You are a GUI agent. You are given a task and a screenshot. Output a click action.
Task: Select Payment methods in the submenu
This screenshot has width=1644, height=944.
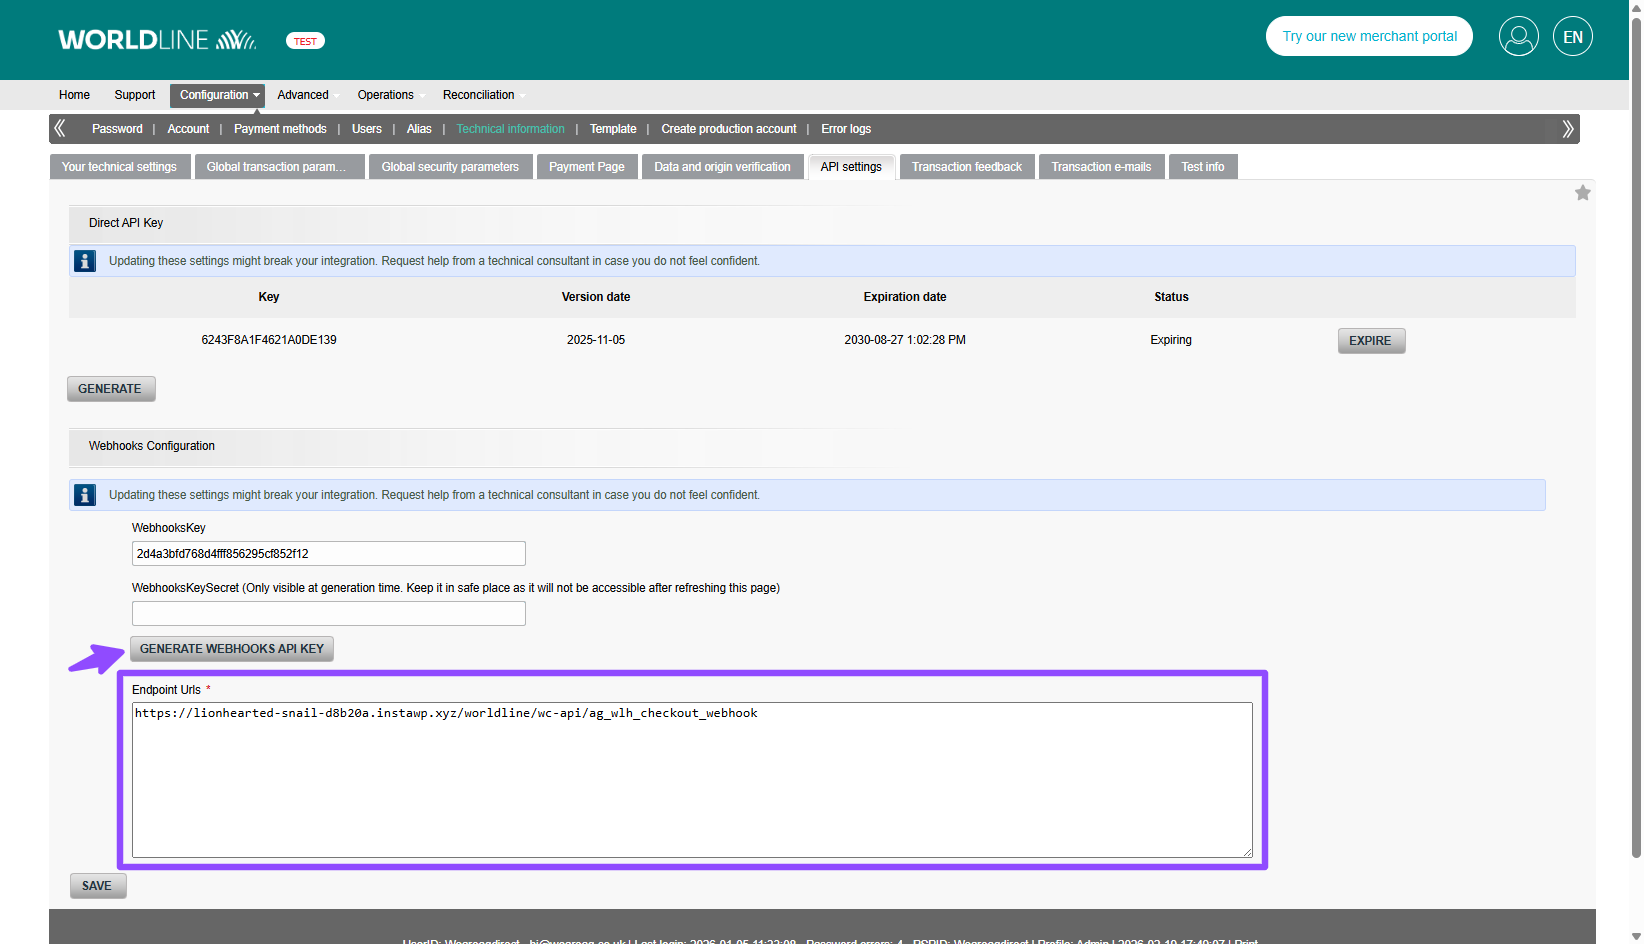(x=280, y=129)
